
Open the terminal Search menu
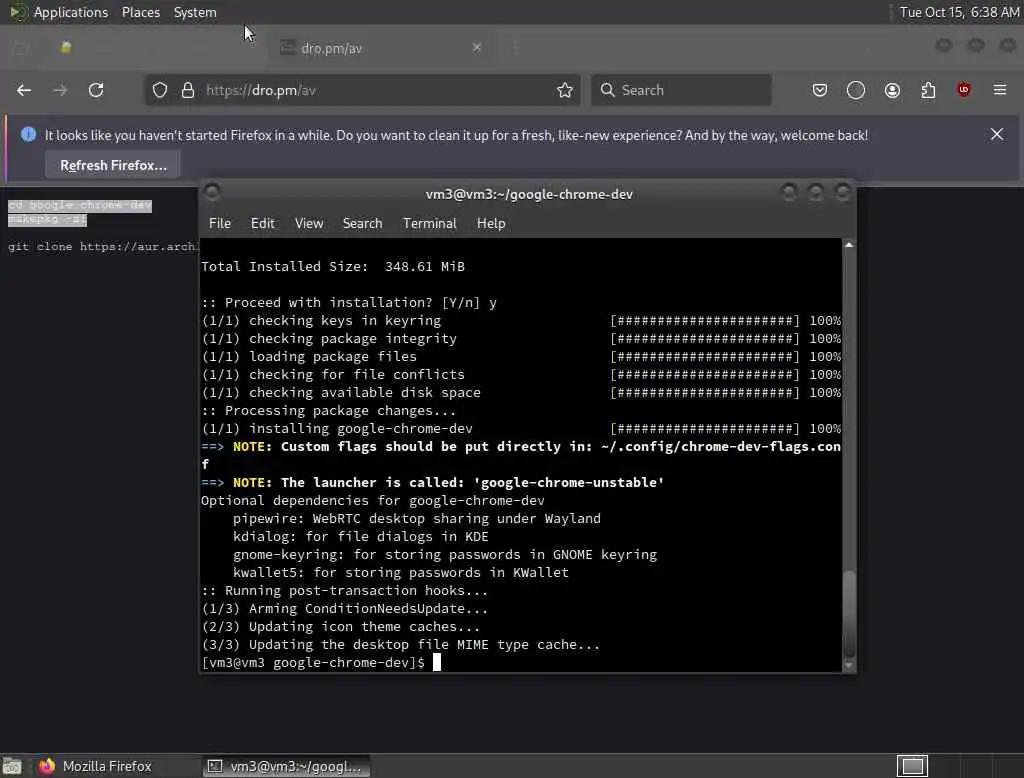pos(362,223)
